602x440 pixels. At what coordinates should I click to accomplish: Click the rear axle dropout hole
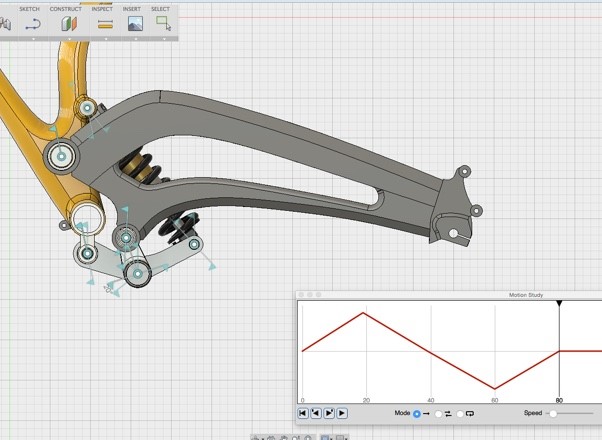(453, 233)
